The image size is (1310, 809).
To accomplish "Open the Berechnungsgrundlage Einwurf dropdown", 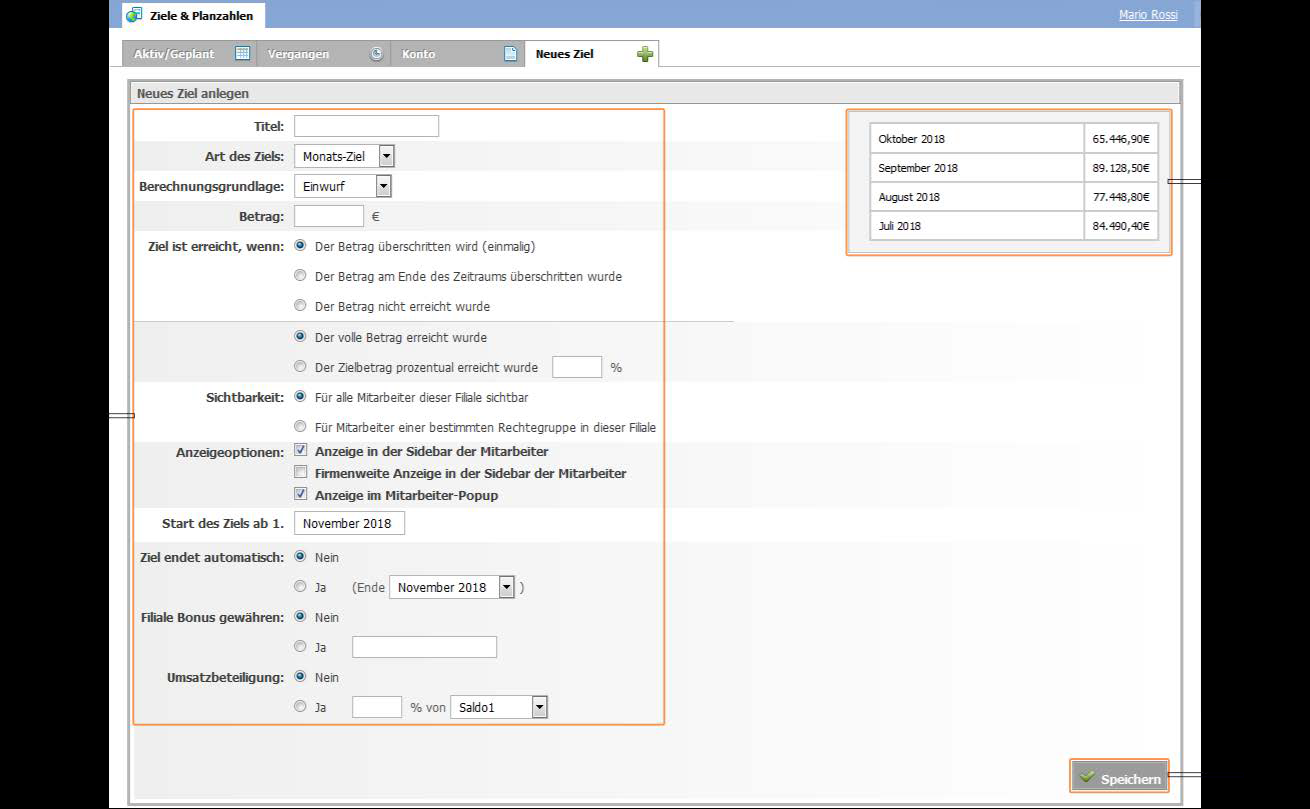I will point(342,186).
